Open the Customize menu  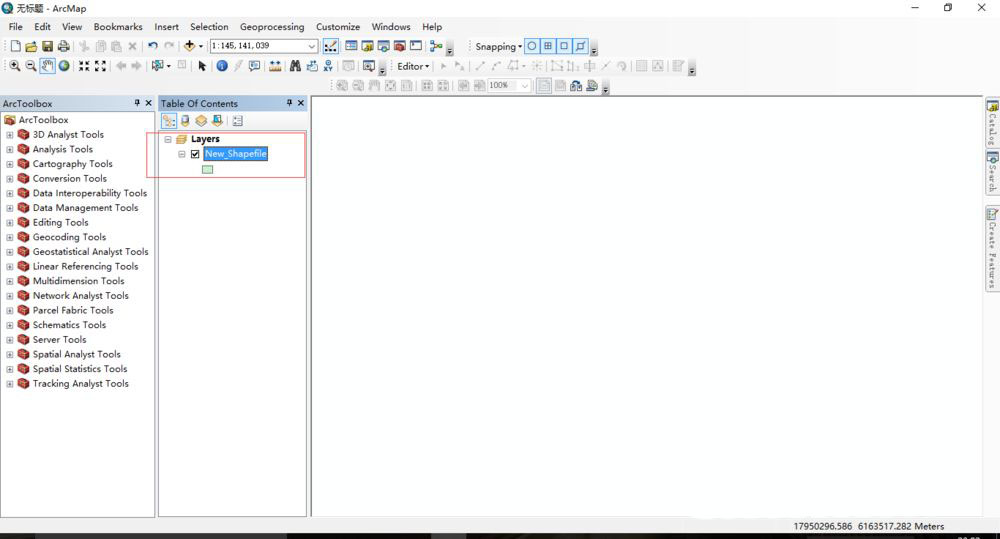(x=338, y=27)
